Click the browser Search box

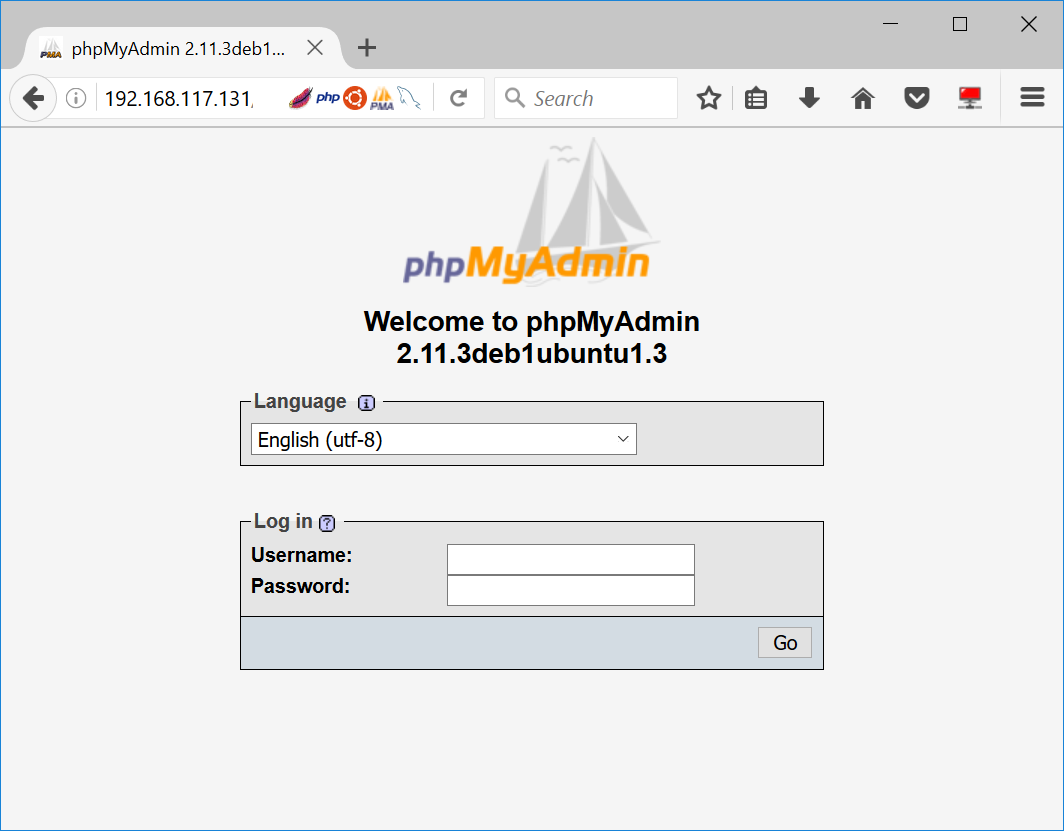point(586,98)
